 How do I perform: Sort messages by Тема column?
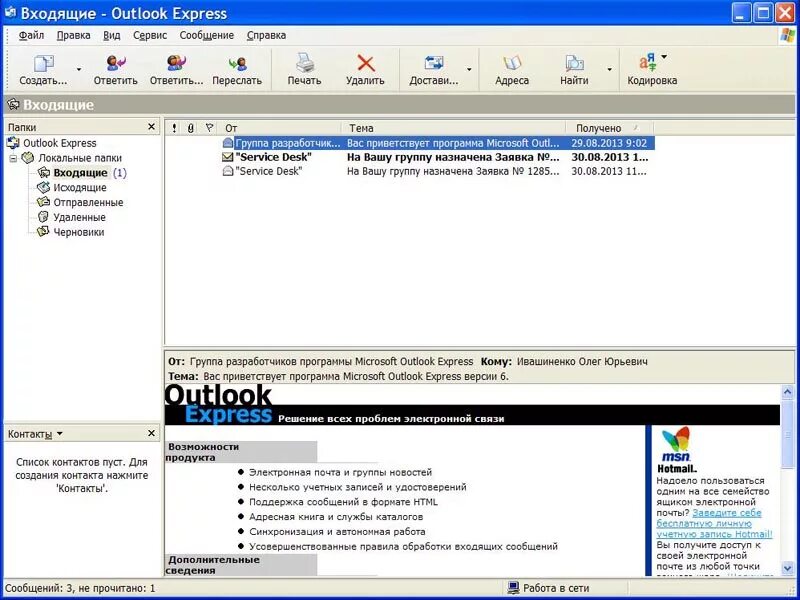pyautogui.click(x=454, y=128)
